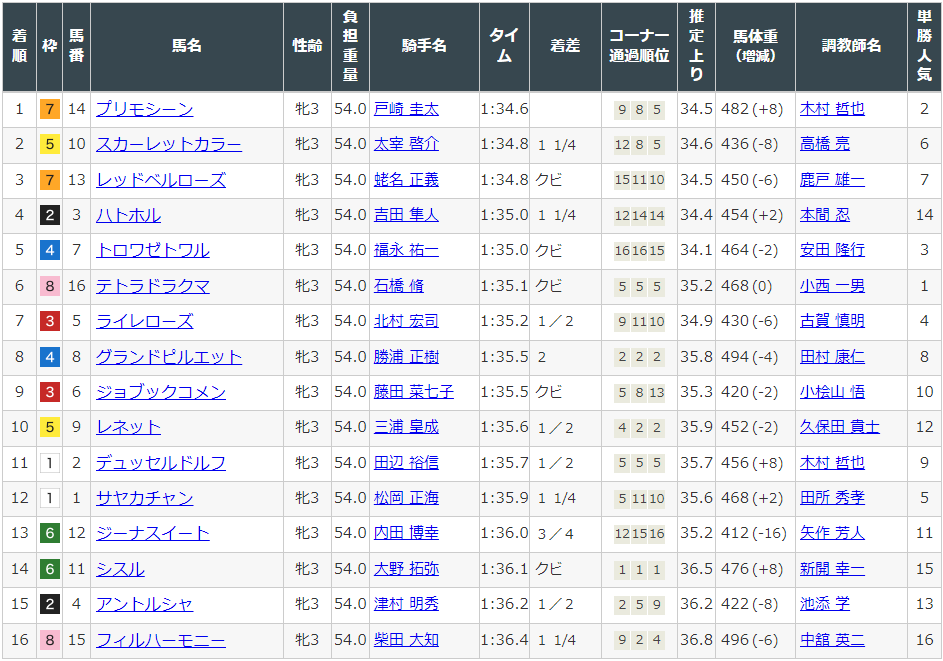Image resolution: width=943 pixels, height=661 pixels.
Task: Open trainer profile 田村 康仁
Action: [x=832, y=357]
